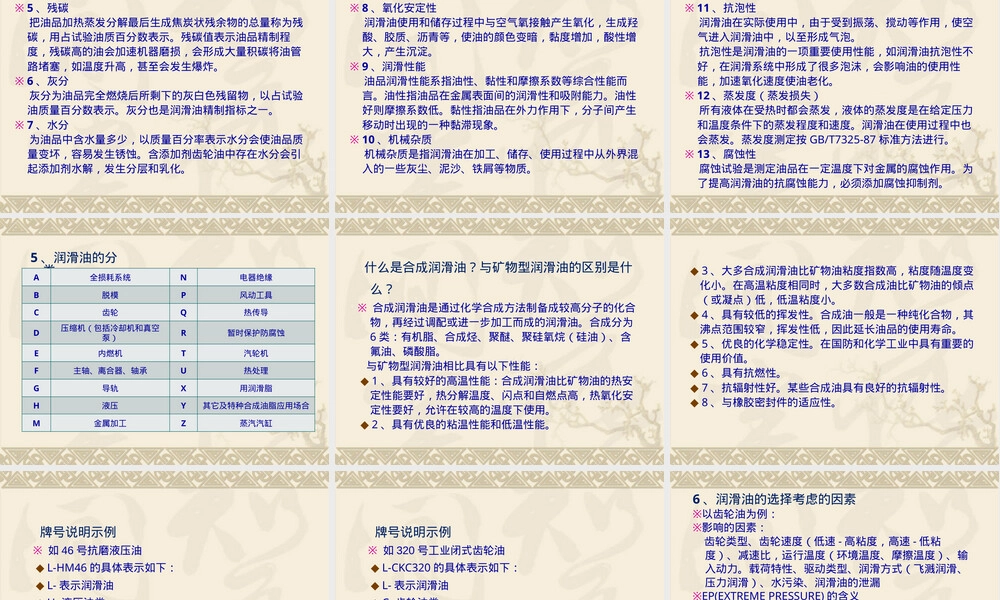The height and width of the screenshot is (600, 1000).
Task: Click table cell 电器绝缘 in row N
Action: click(x=256, y=277)
